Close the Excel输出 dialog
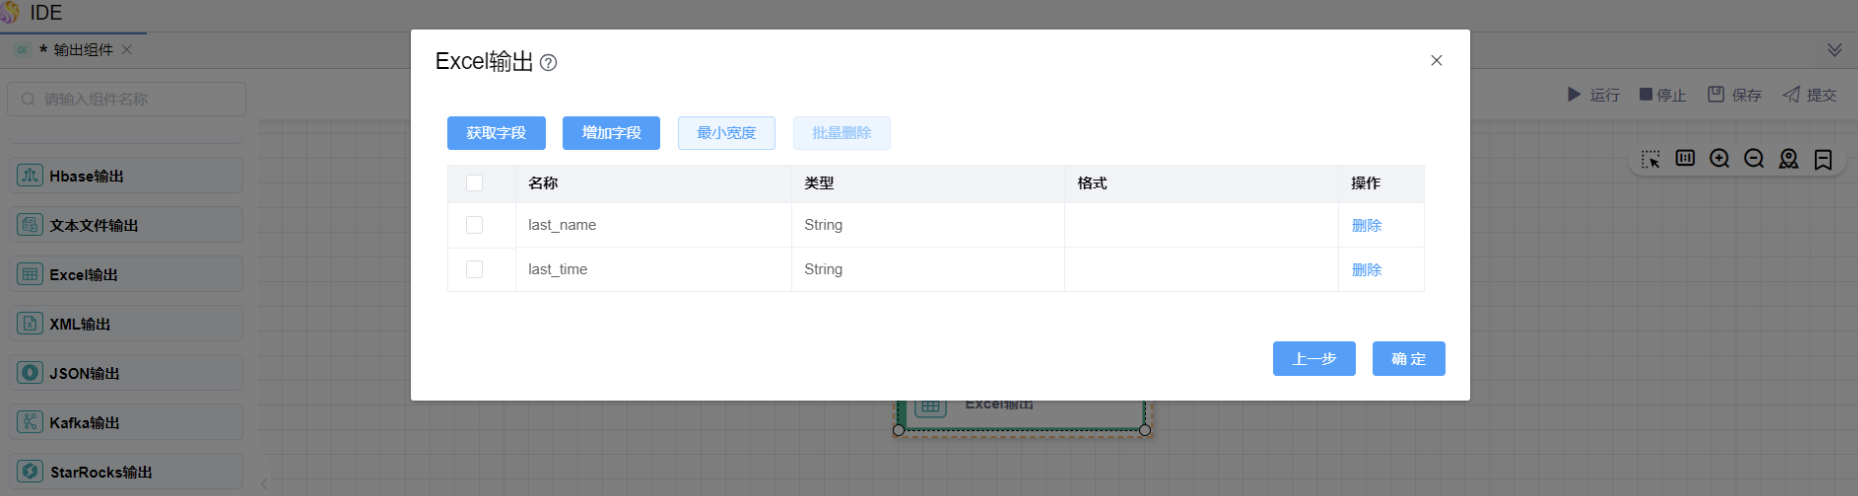The image size is (1858, 496). coord(1436,61)
